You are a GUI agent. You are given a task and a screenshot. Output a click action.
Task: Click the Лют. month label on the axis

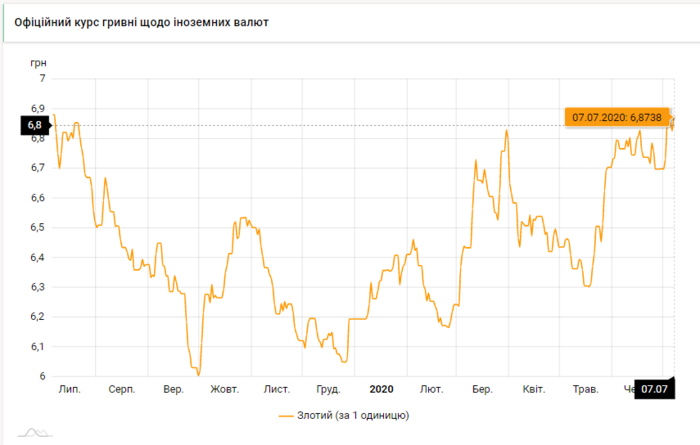coord(432,389)
